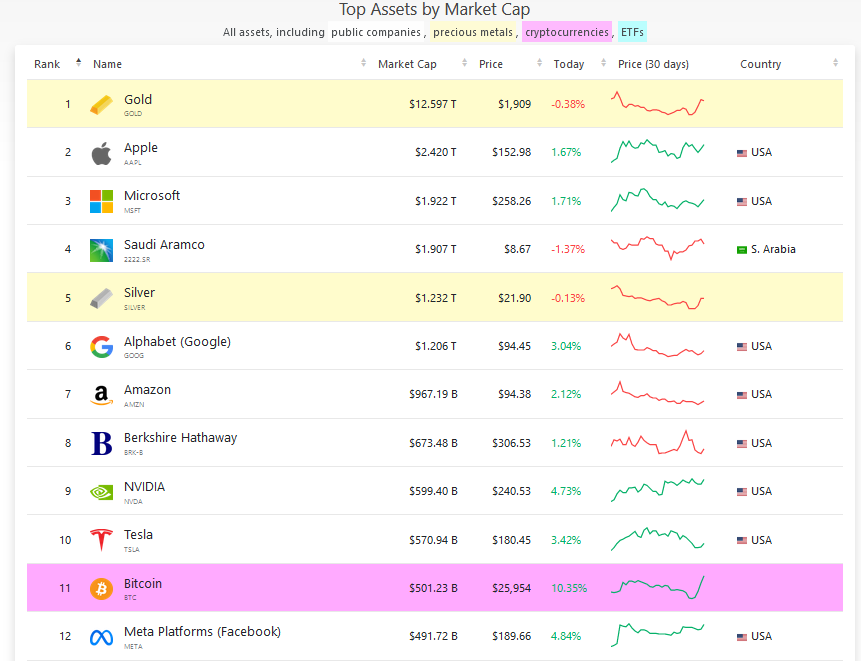Toggle the ETFs filter
861x661 pixels.
click(632, 32)
